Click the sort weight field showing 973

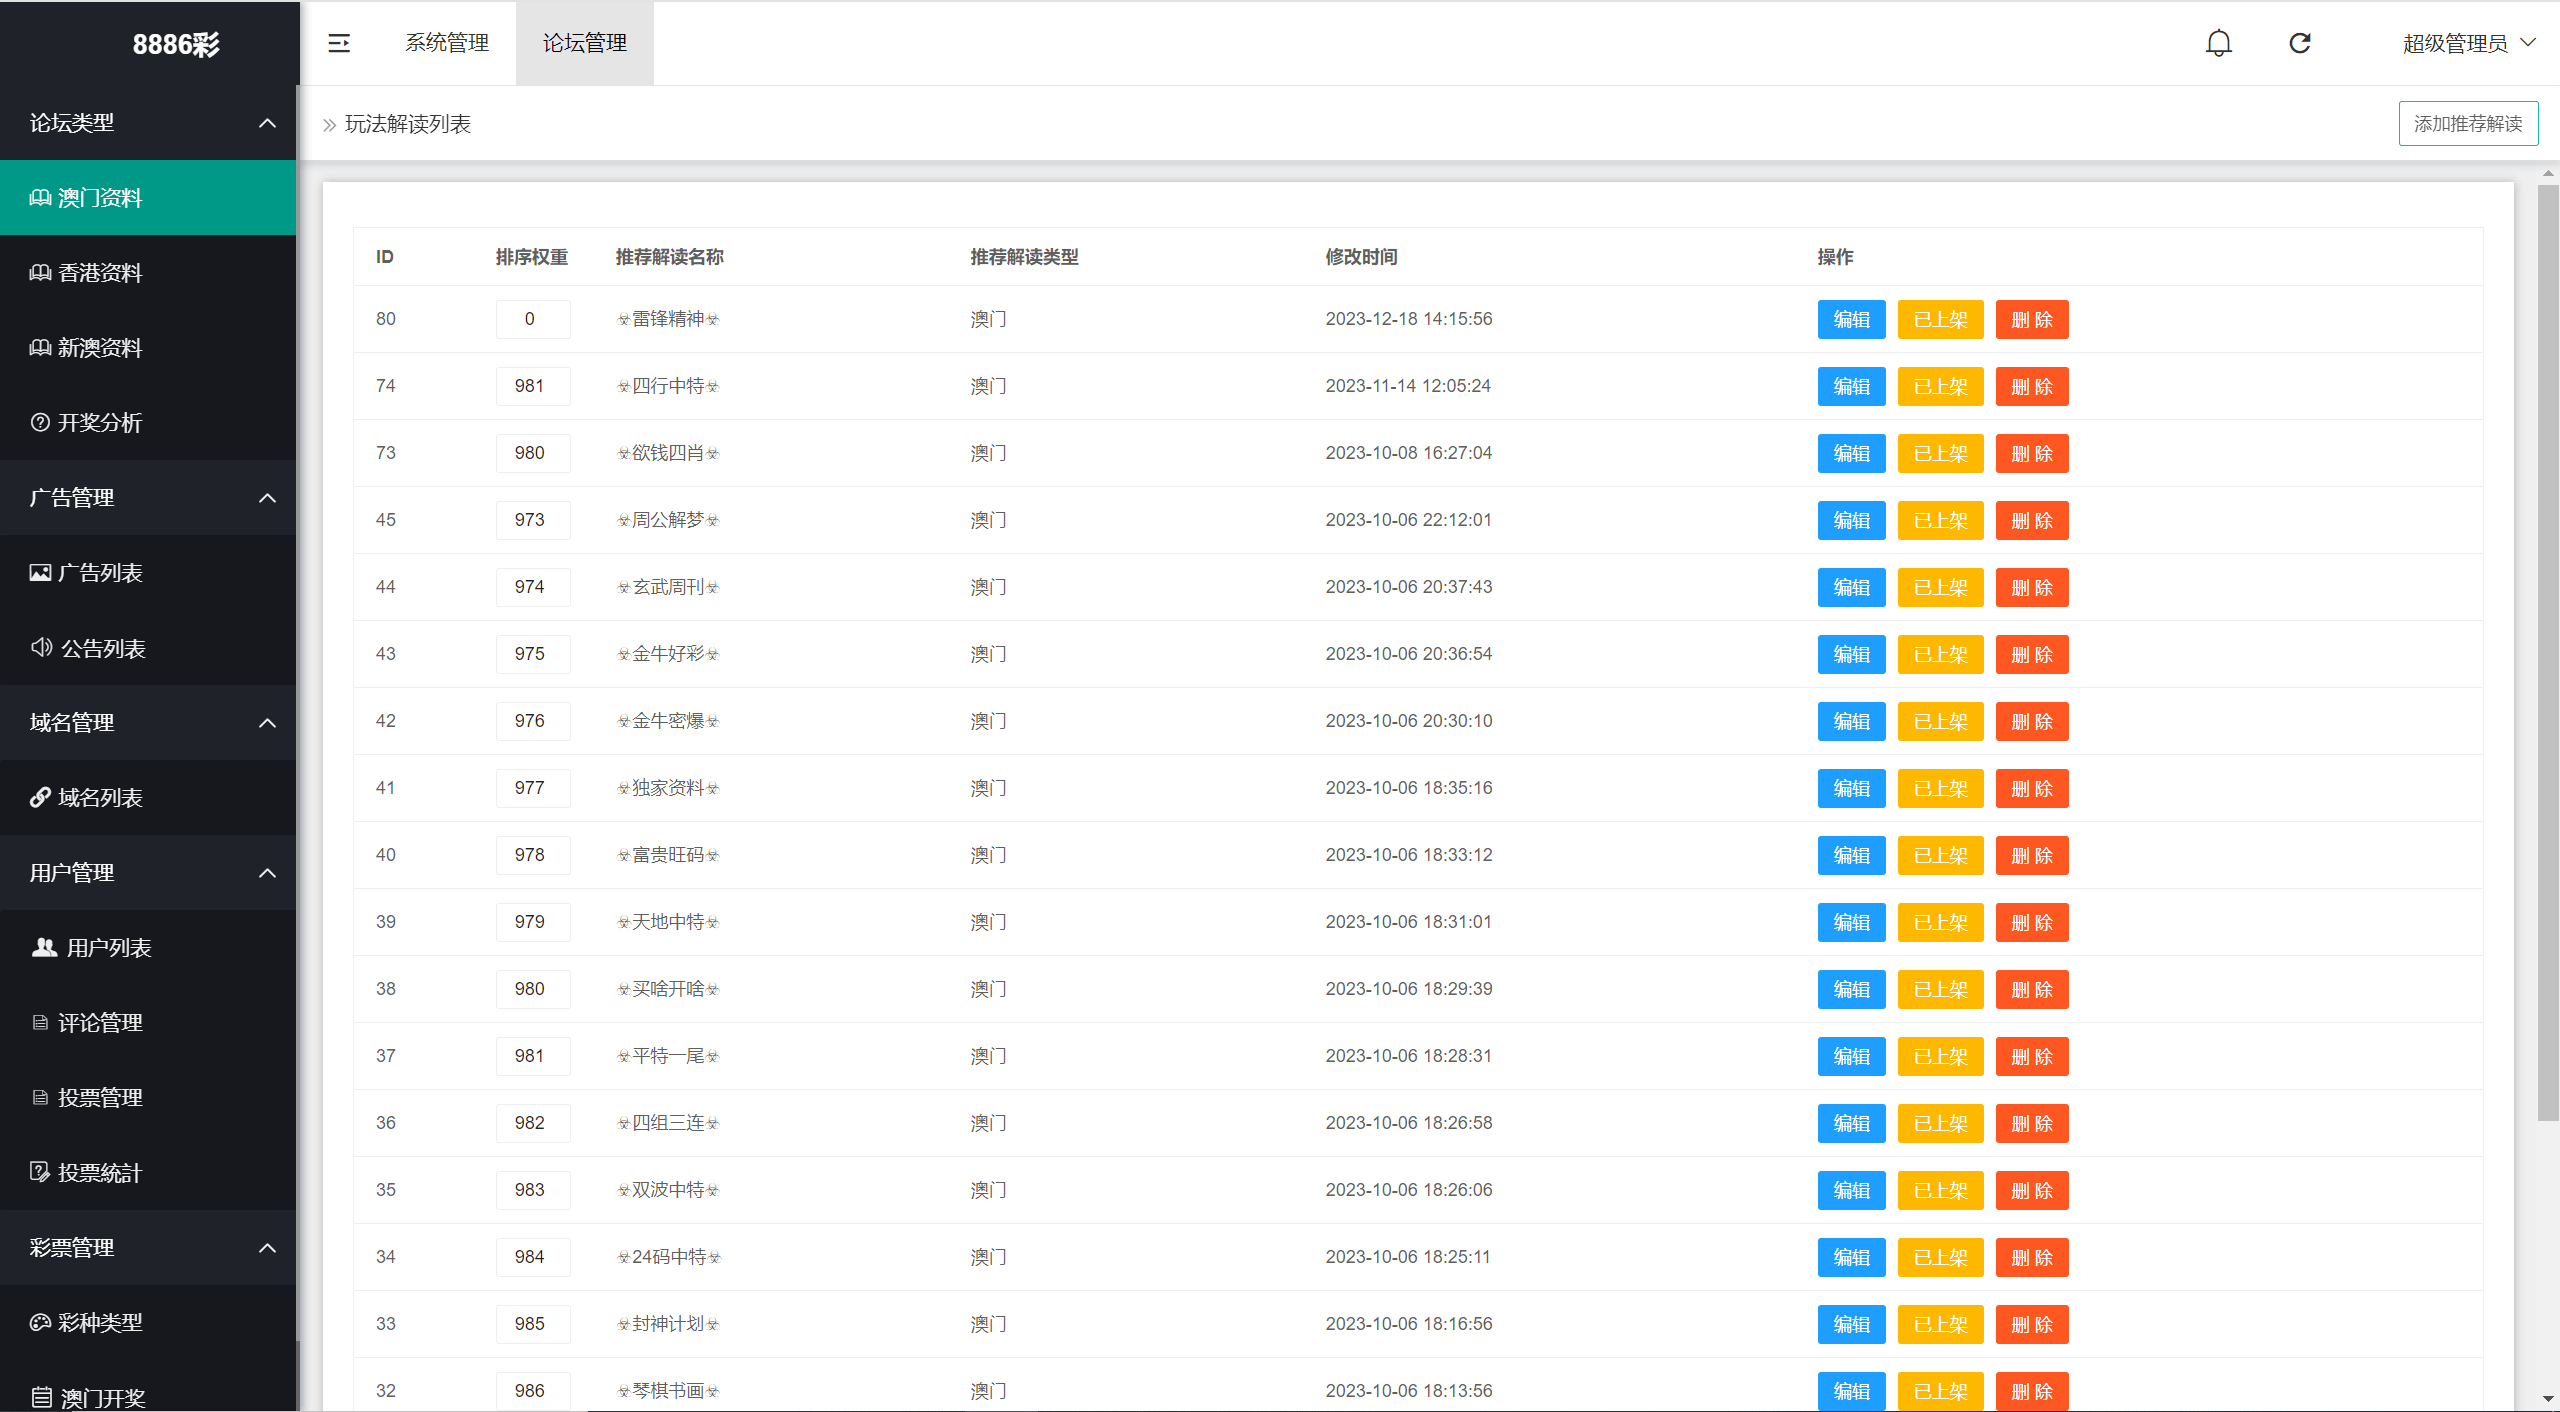pos(532,520)
